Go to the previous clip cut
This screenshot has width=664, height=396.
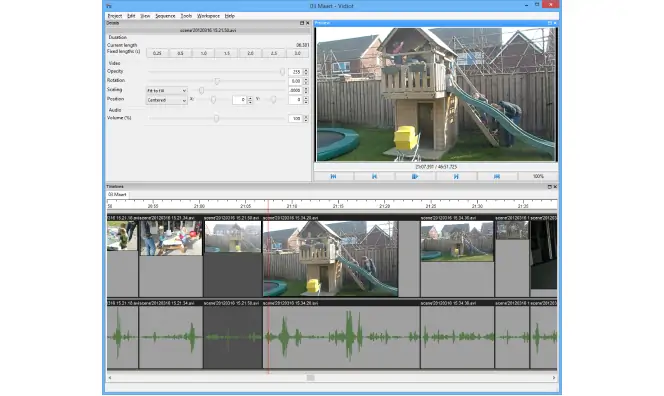[x=374, y=176]
